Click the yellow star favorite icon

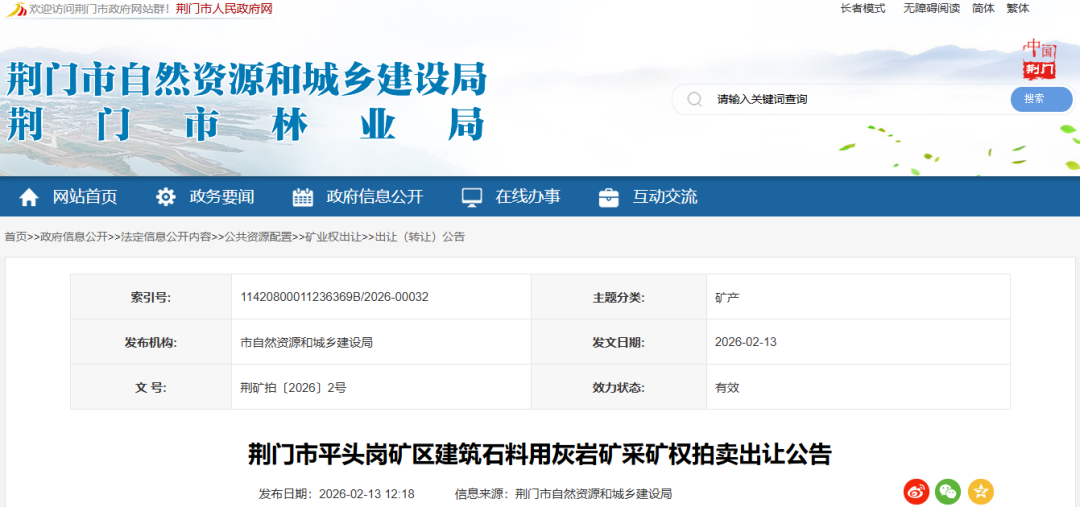pos(980,491)
